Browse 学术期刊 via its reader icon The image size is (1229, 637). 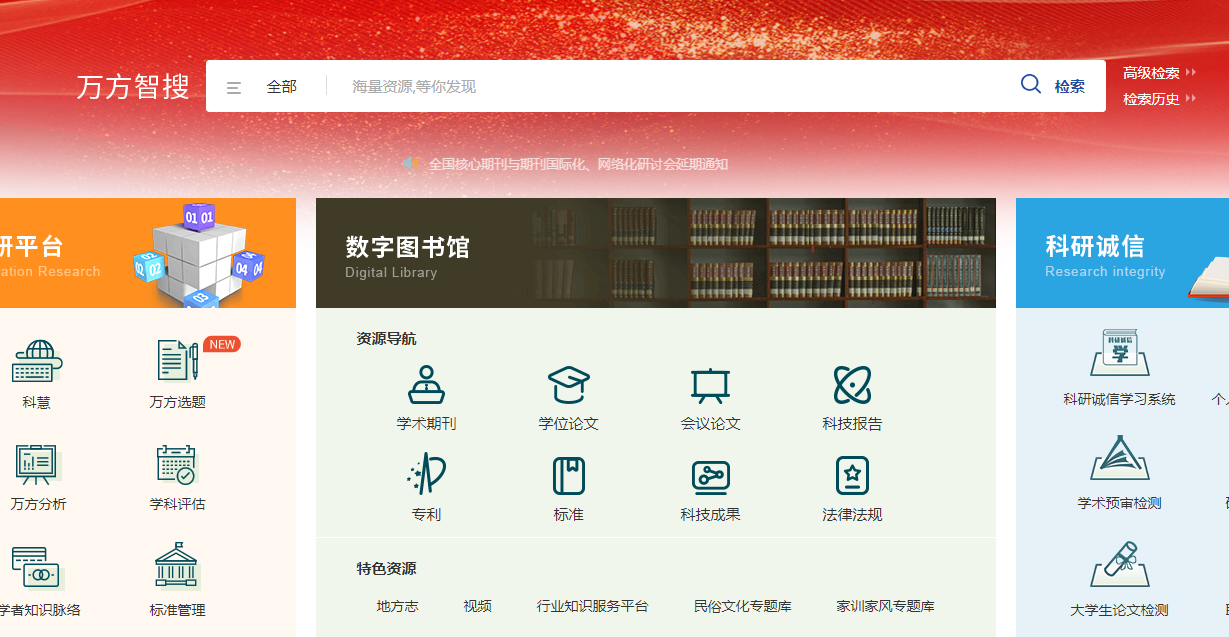tap(427, 385)
